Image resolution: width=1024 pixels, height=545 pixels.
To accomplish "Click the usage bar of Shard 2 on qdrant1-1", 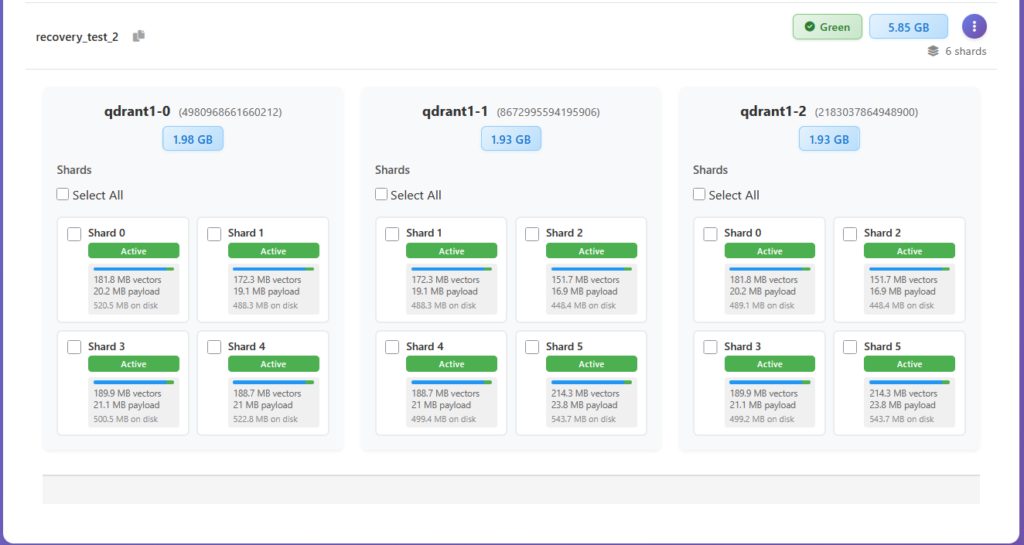I will (x=591, y=269).
